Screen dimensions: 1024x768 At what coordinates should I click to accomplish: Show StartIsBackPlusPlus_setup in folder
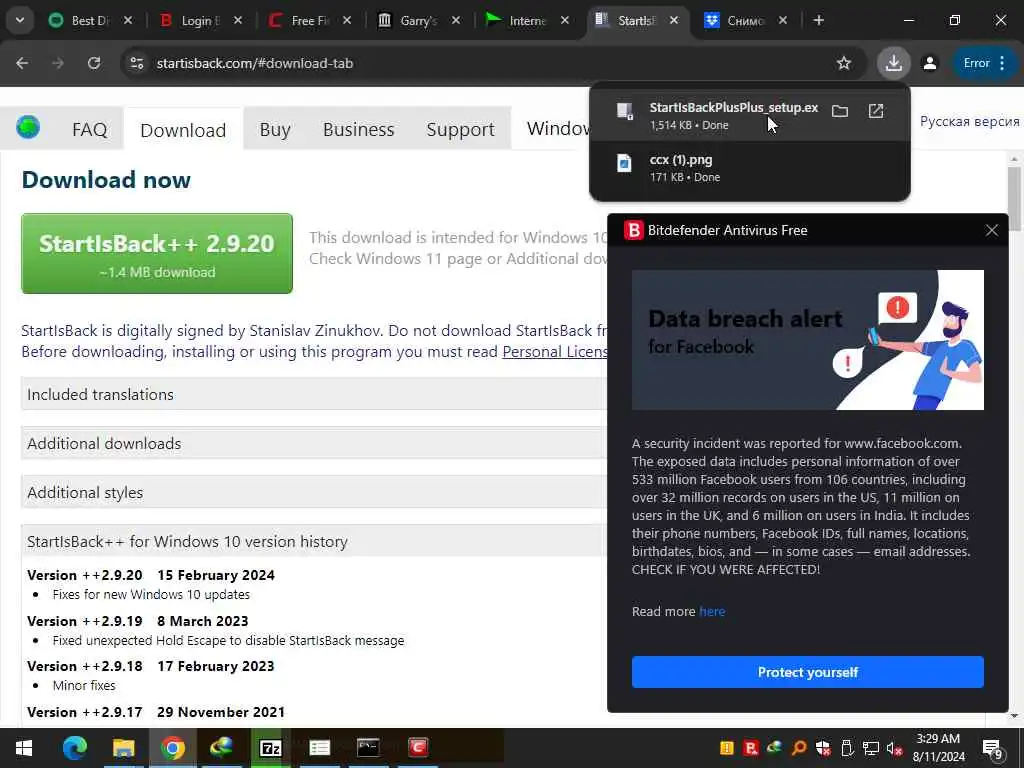pyautogui.click(x=840, y=111)
